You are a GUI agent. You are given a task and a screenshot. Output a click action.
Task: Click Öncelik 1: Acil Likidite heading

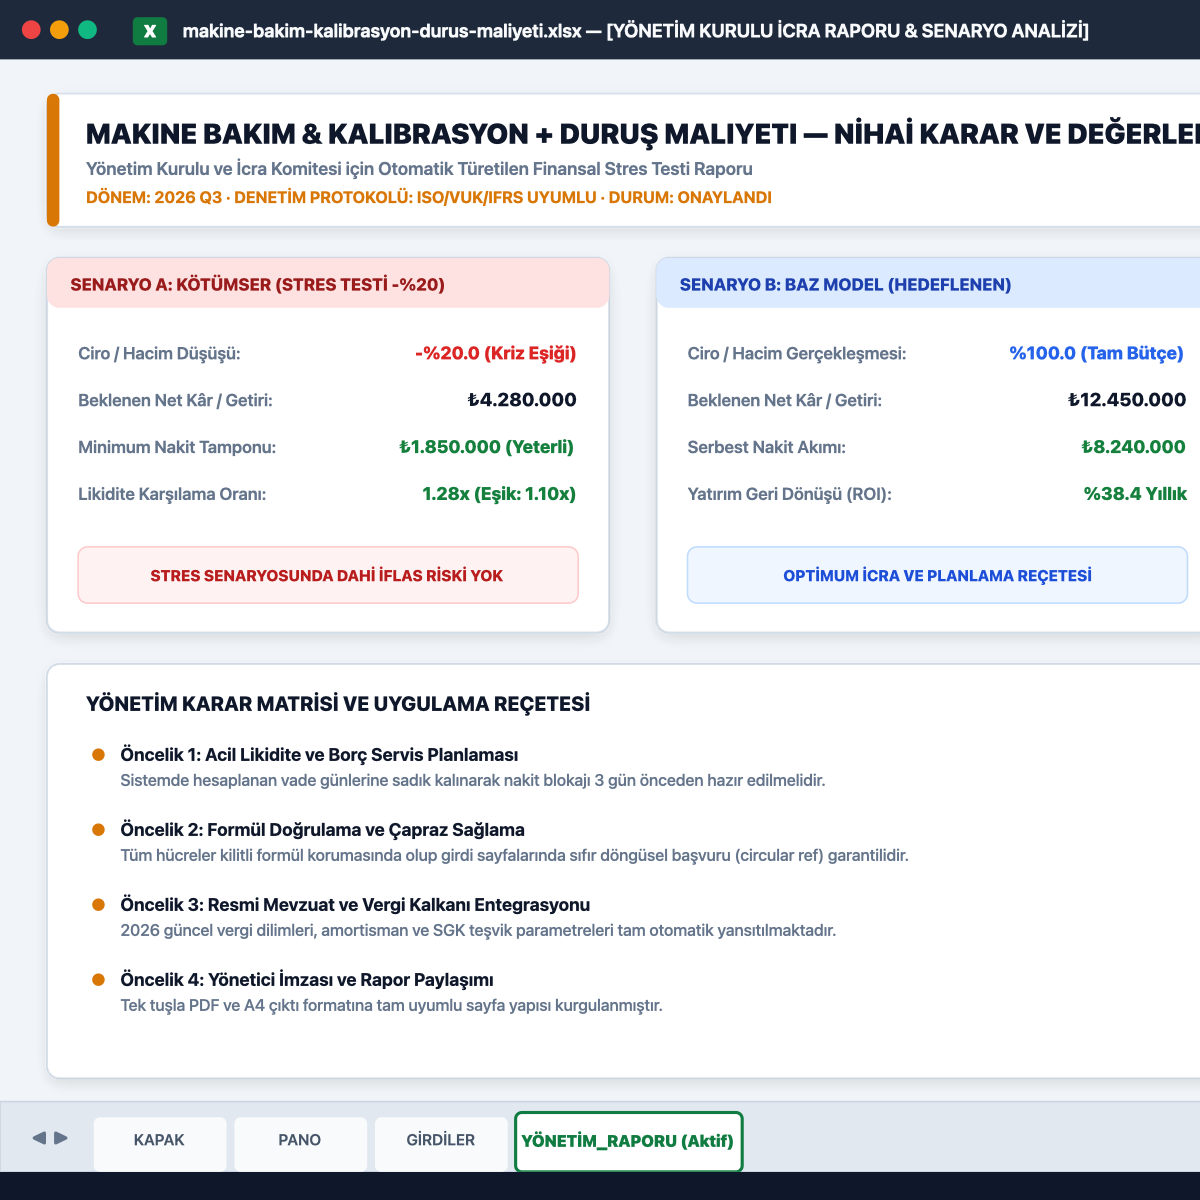point(319,755)
